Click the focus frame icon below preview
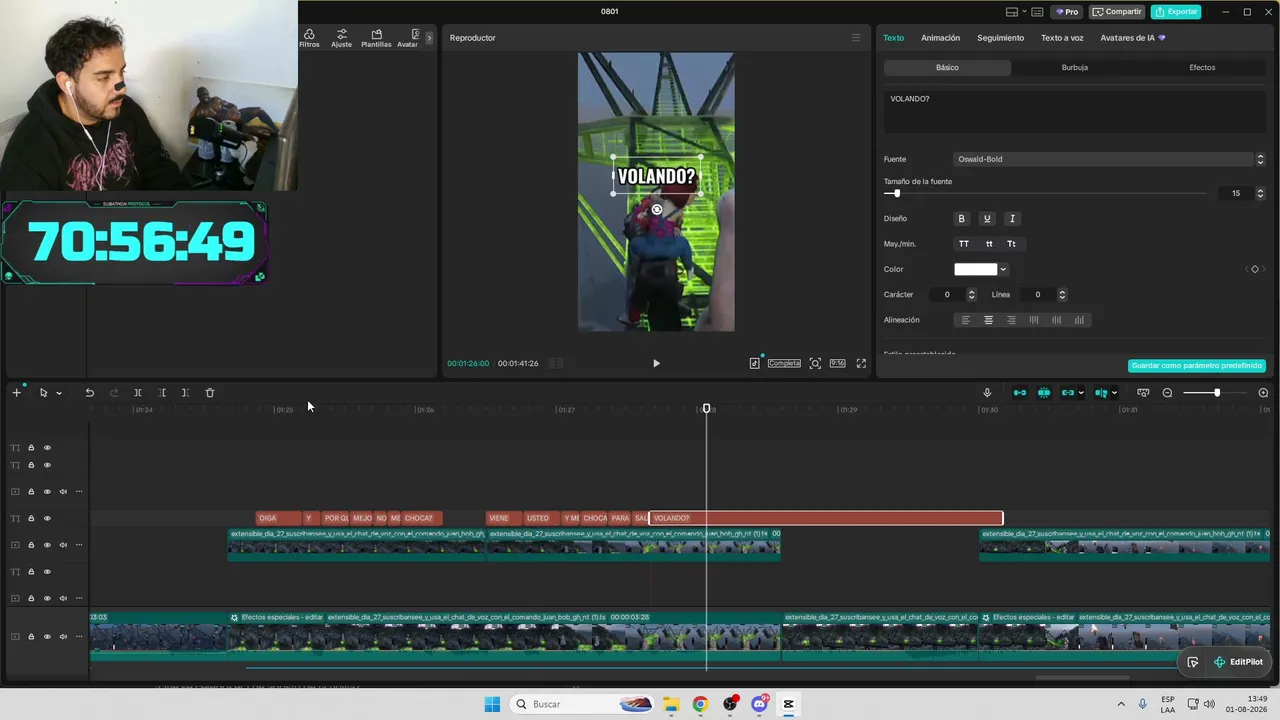 815,364
